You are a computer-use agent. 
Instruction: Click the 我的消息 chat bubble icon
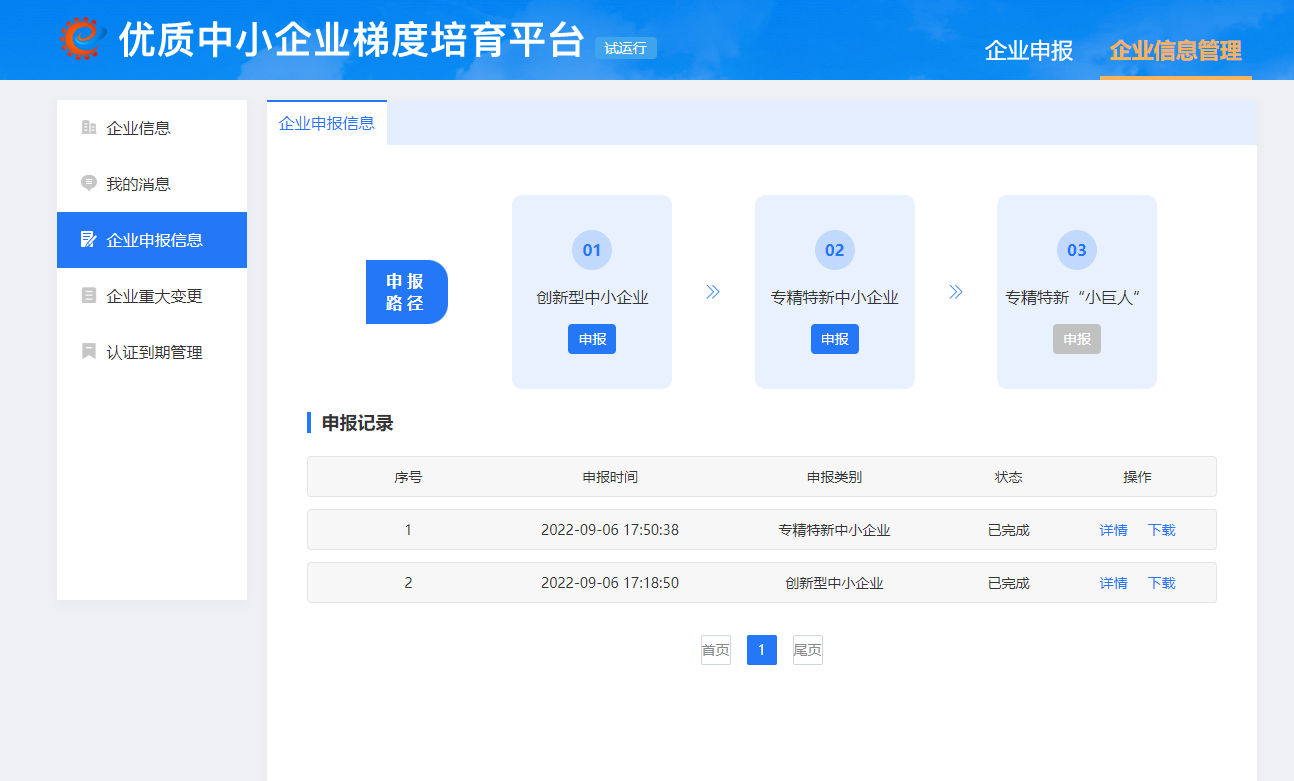[x=89, y=184]
